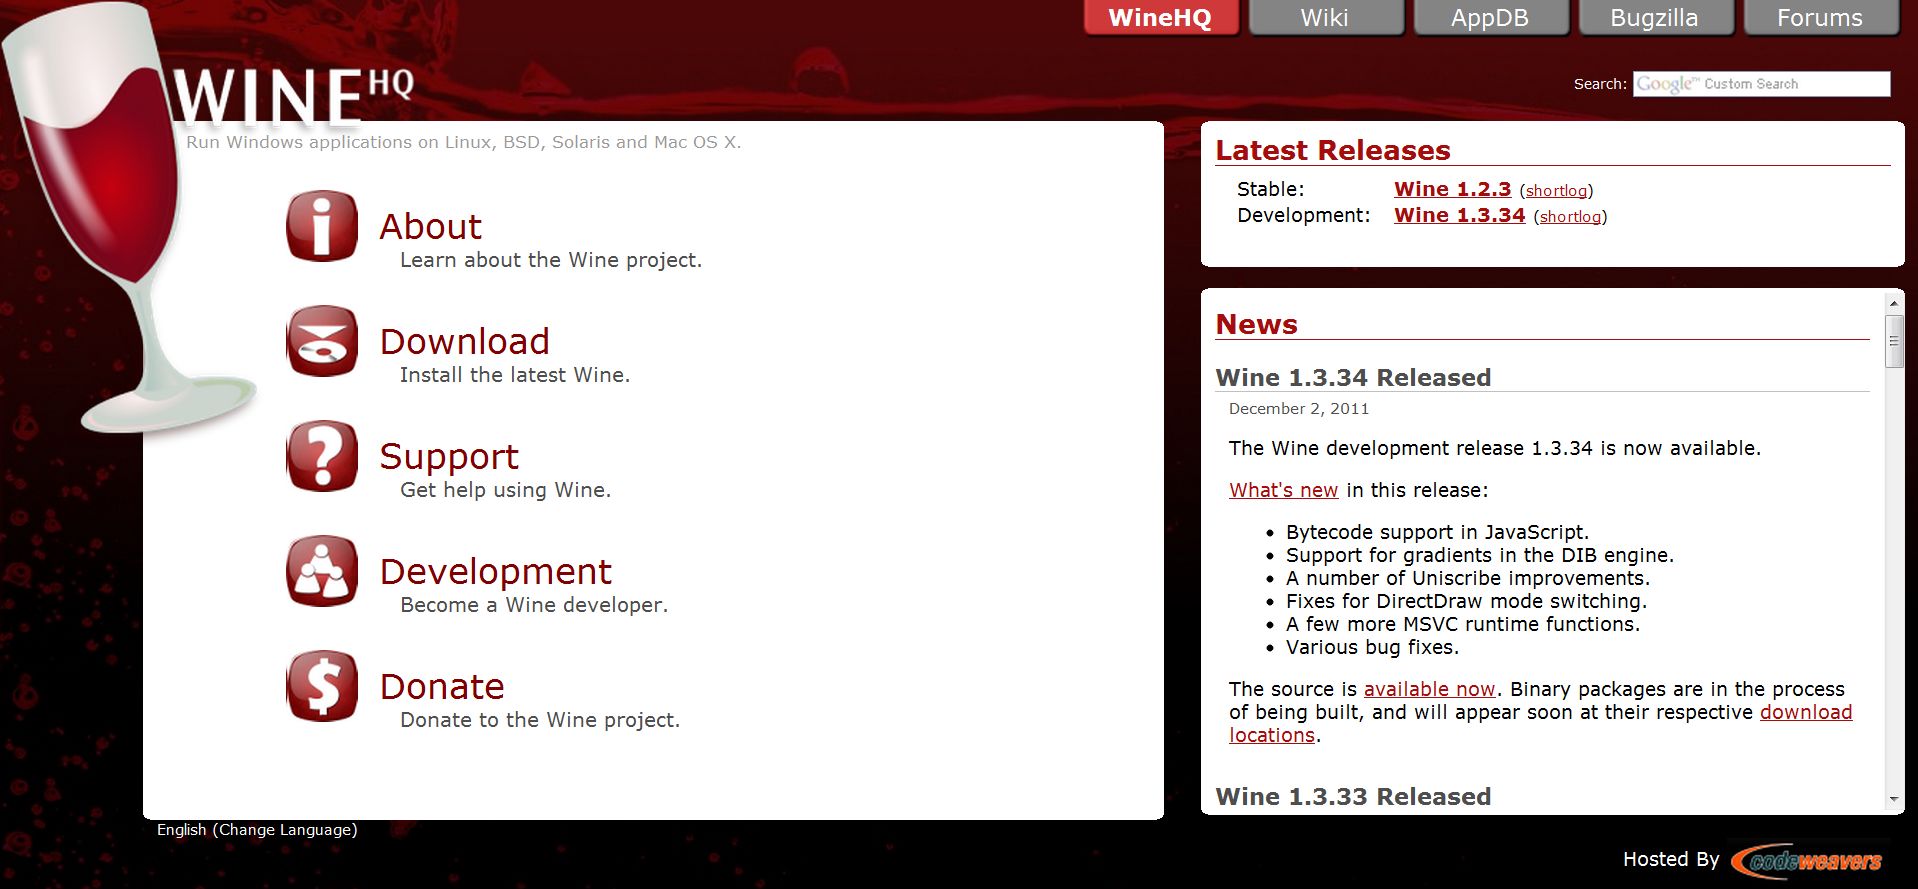The height and width of the screenshot is (889, 1918).
Task: Click 'Donate to the Wine project.' text
Action: [540, 720]
